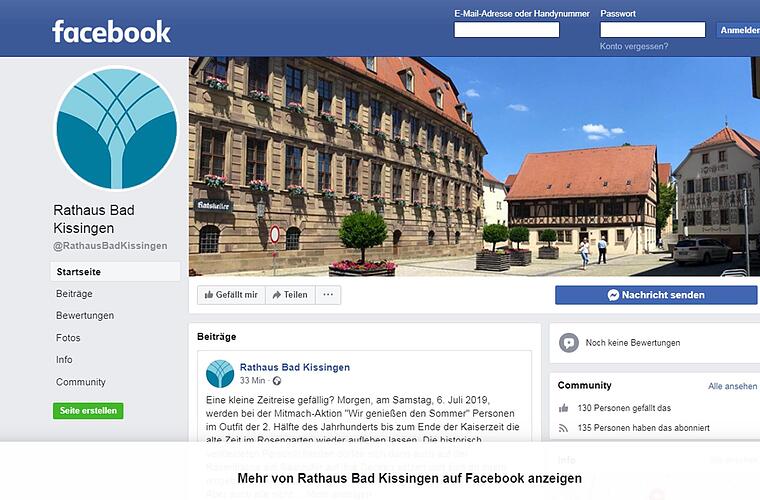Viewport: 760px width, 500px height.
Task: Click the three-dots more options button
Action: tap(328, 295)
